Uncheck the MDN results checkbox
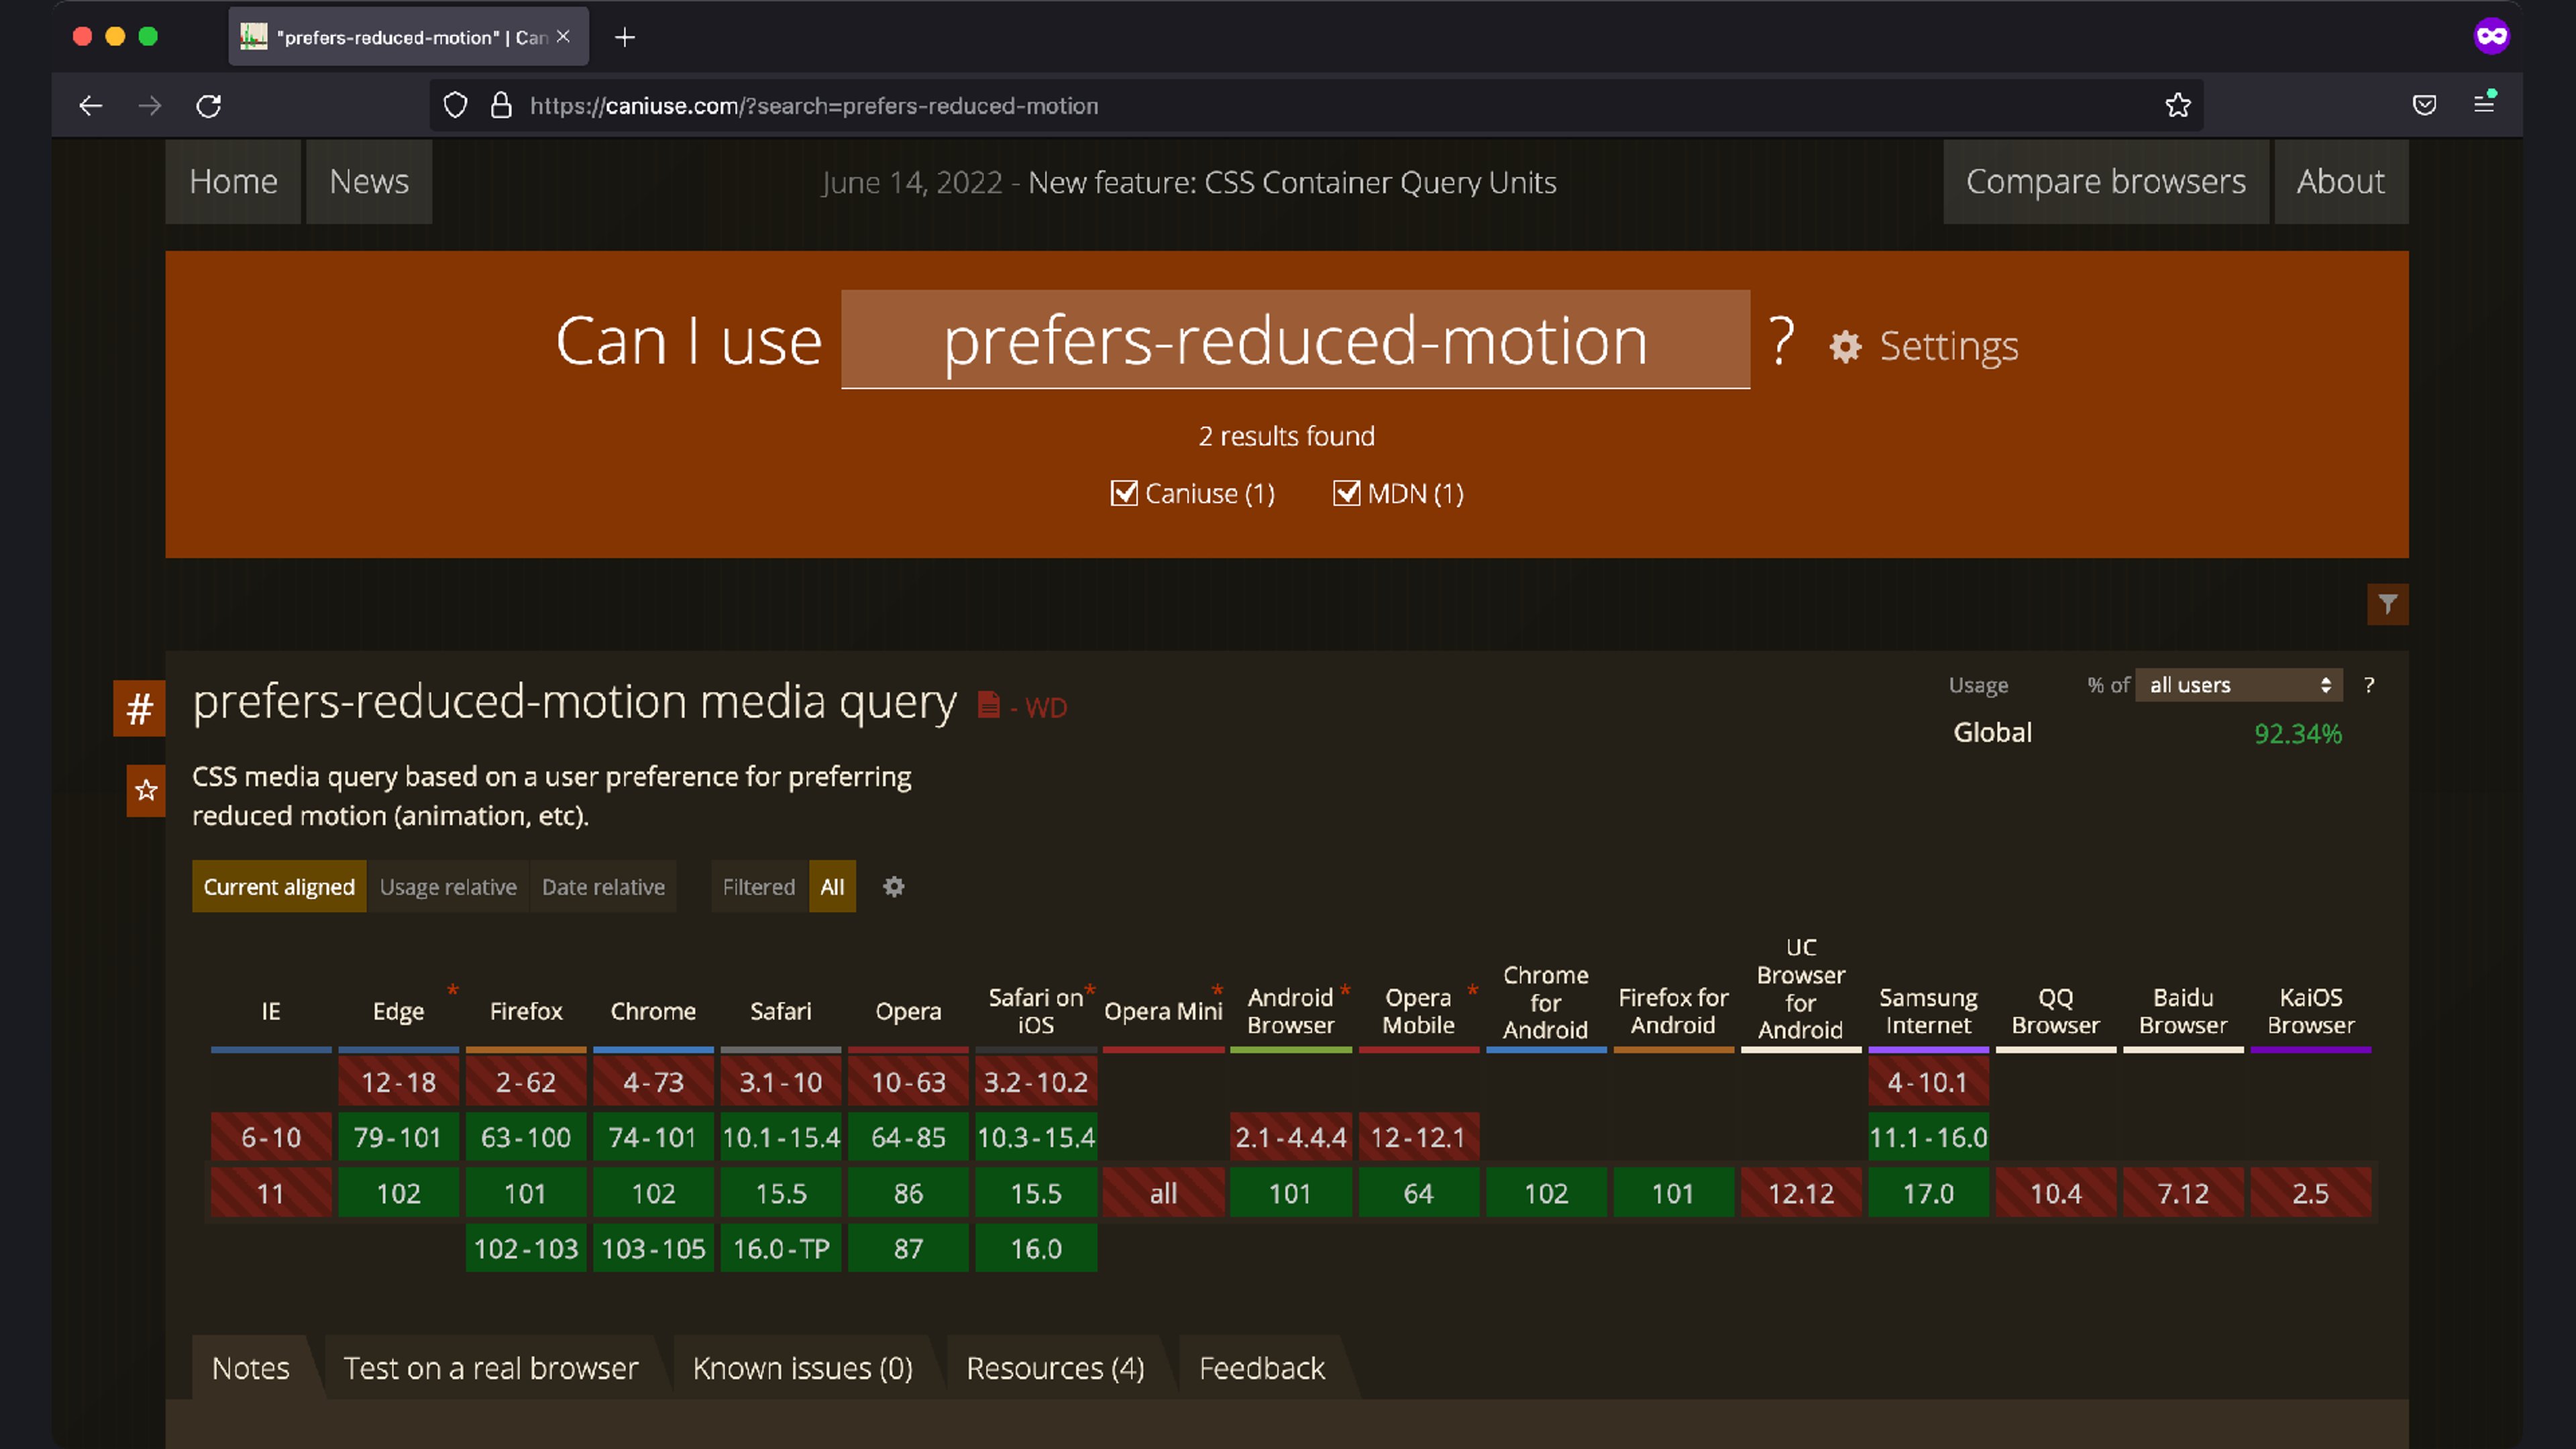Image resolution: width=2576 pixels, height=1449 pixels. (x=1346, y=493)
